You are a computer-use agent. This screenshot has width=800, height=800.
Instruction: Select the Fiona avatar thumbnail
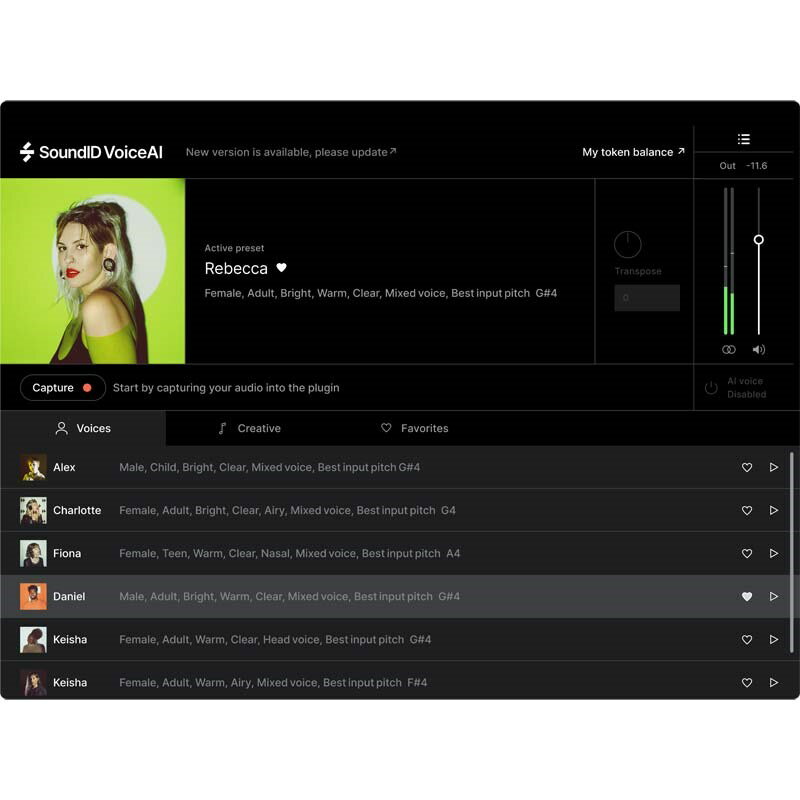coord(33,554)
